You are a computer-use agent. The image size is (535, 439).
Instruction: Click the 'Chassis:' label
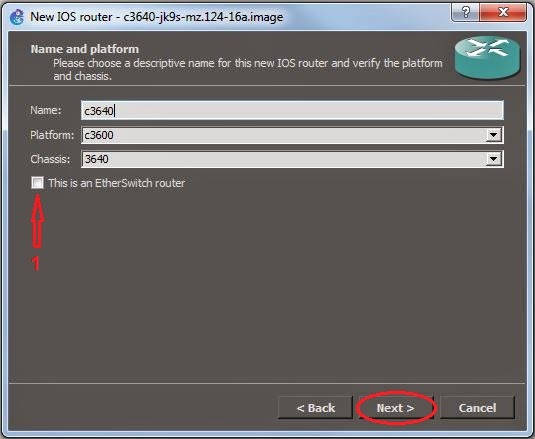pos(50,159)
